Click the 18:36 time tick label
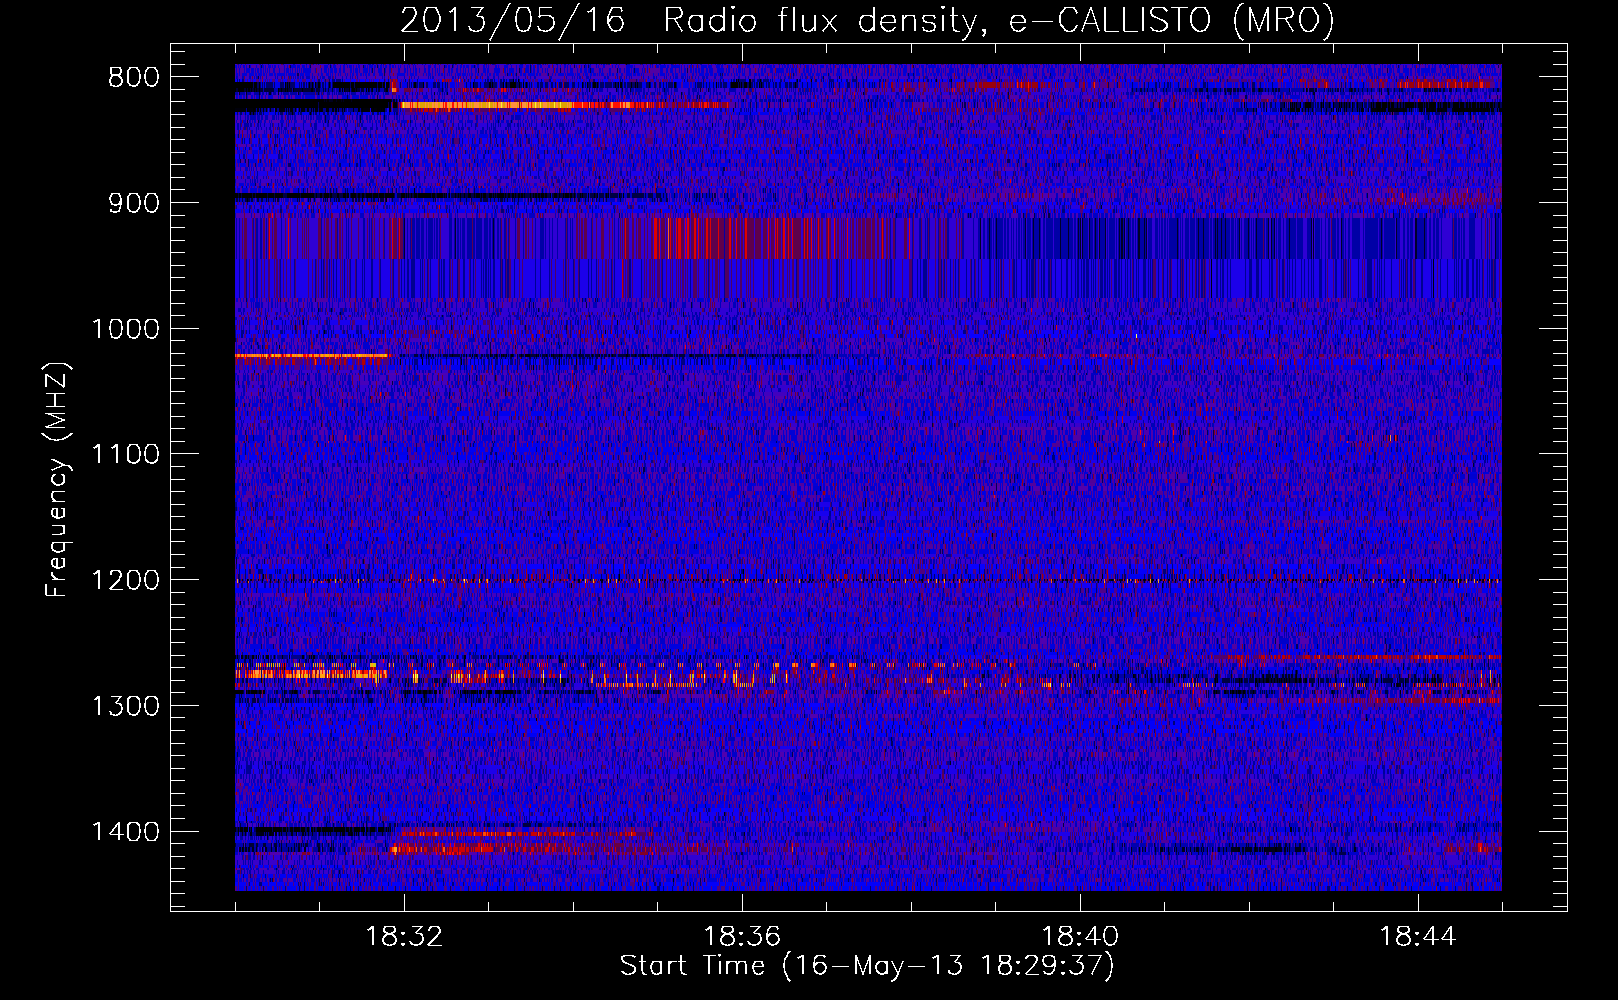This screenshot has width=1618, height=1000. [742, 937]
